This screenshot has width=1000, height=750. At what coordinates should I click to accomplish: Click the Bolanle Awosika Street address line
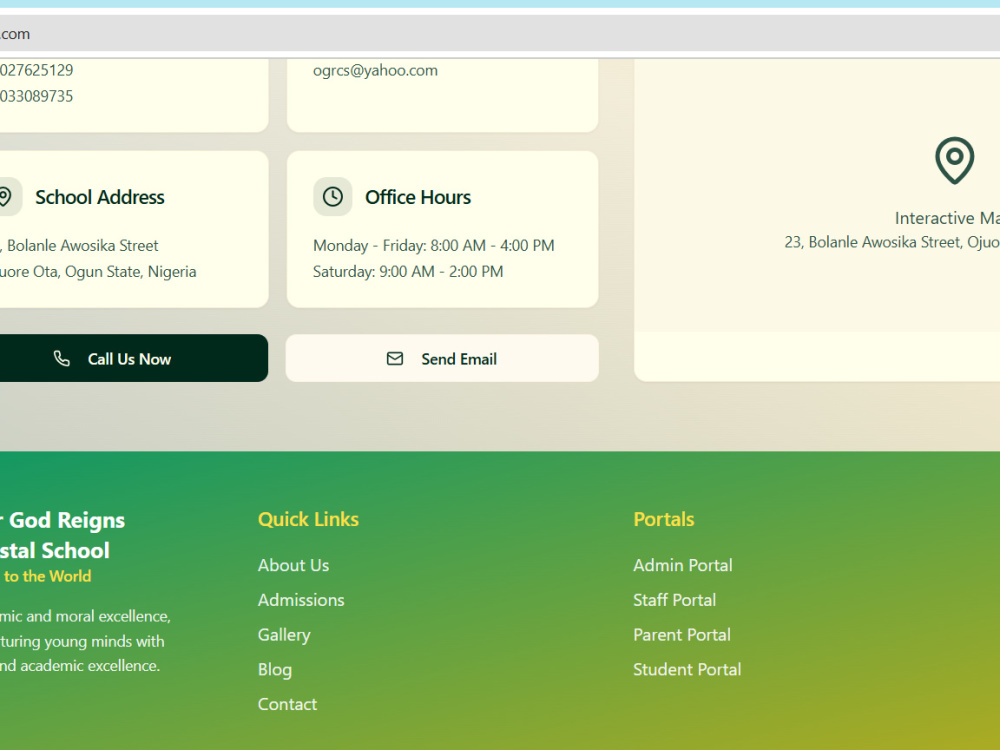pos(80,246)
